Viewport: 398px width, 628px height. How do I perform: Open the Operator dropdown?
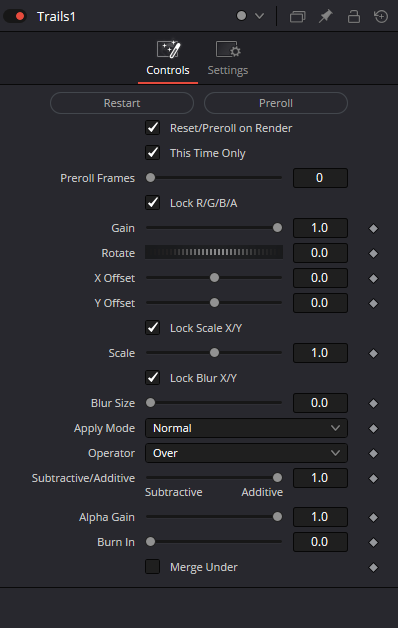[246, 453]
